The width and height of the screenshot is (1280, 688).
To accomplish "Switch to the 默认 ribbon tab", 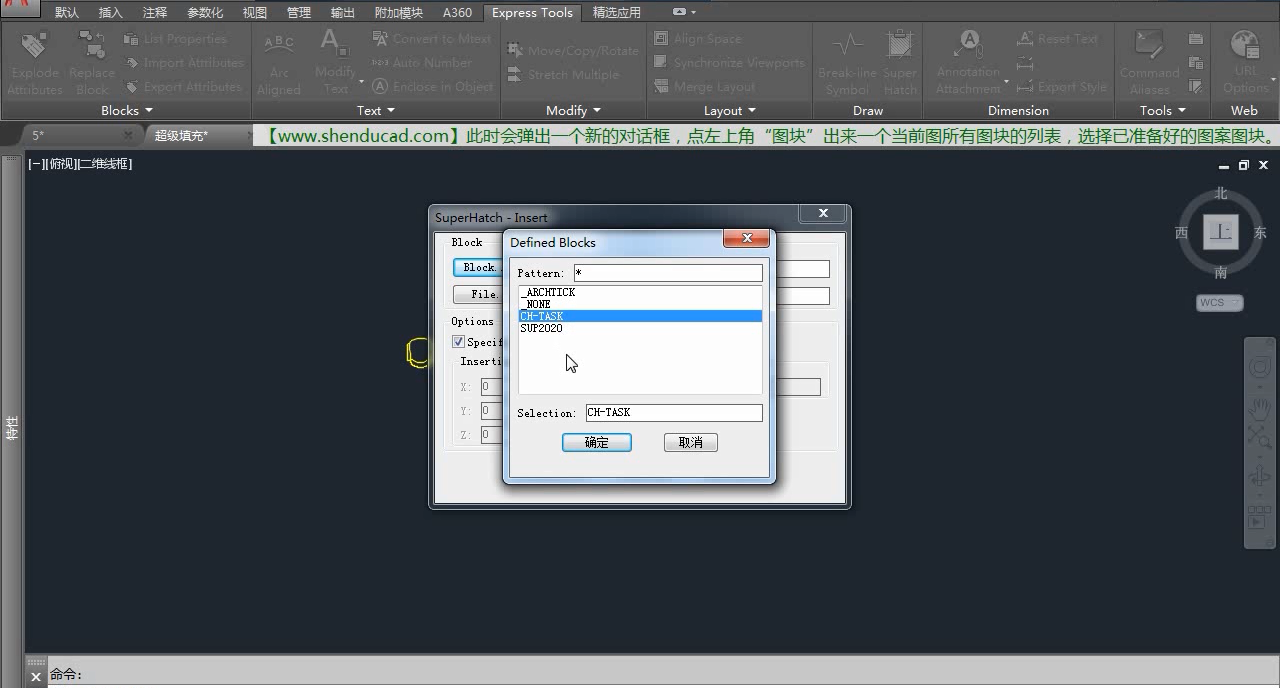I will (x=67, y=13).
